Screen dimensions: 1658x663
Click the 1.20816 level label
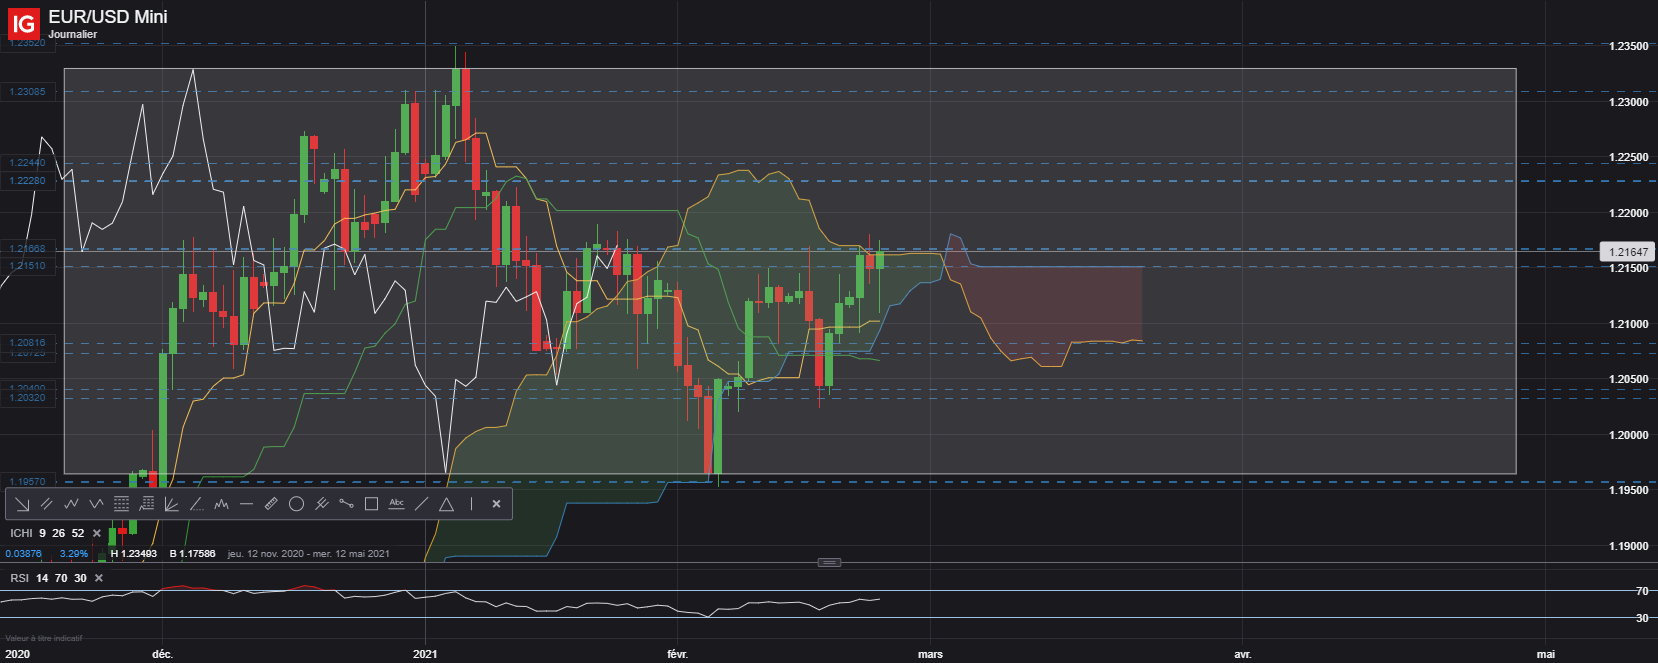[x=27, y=342]
